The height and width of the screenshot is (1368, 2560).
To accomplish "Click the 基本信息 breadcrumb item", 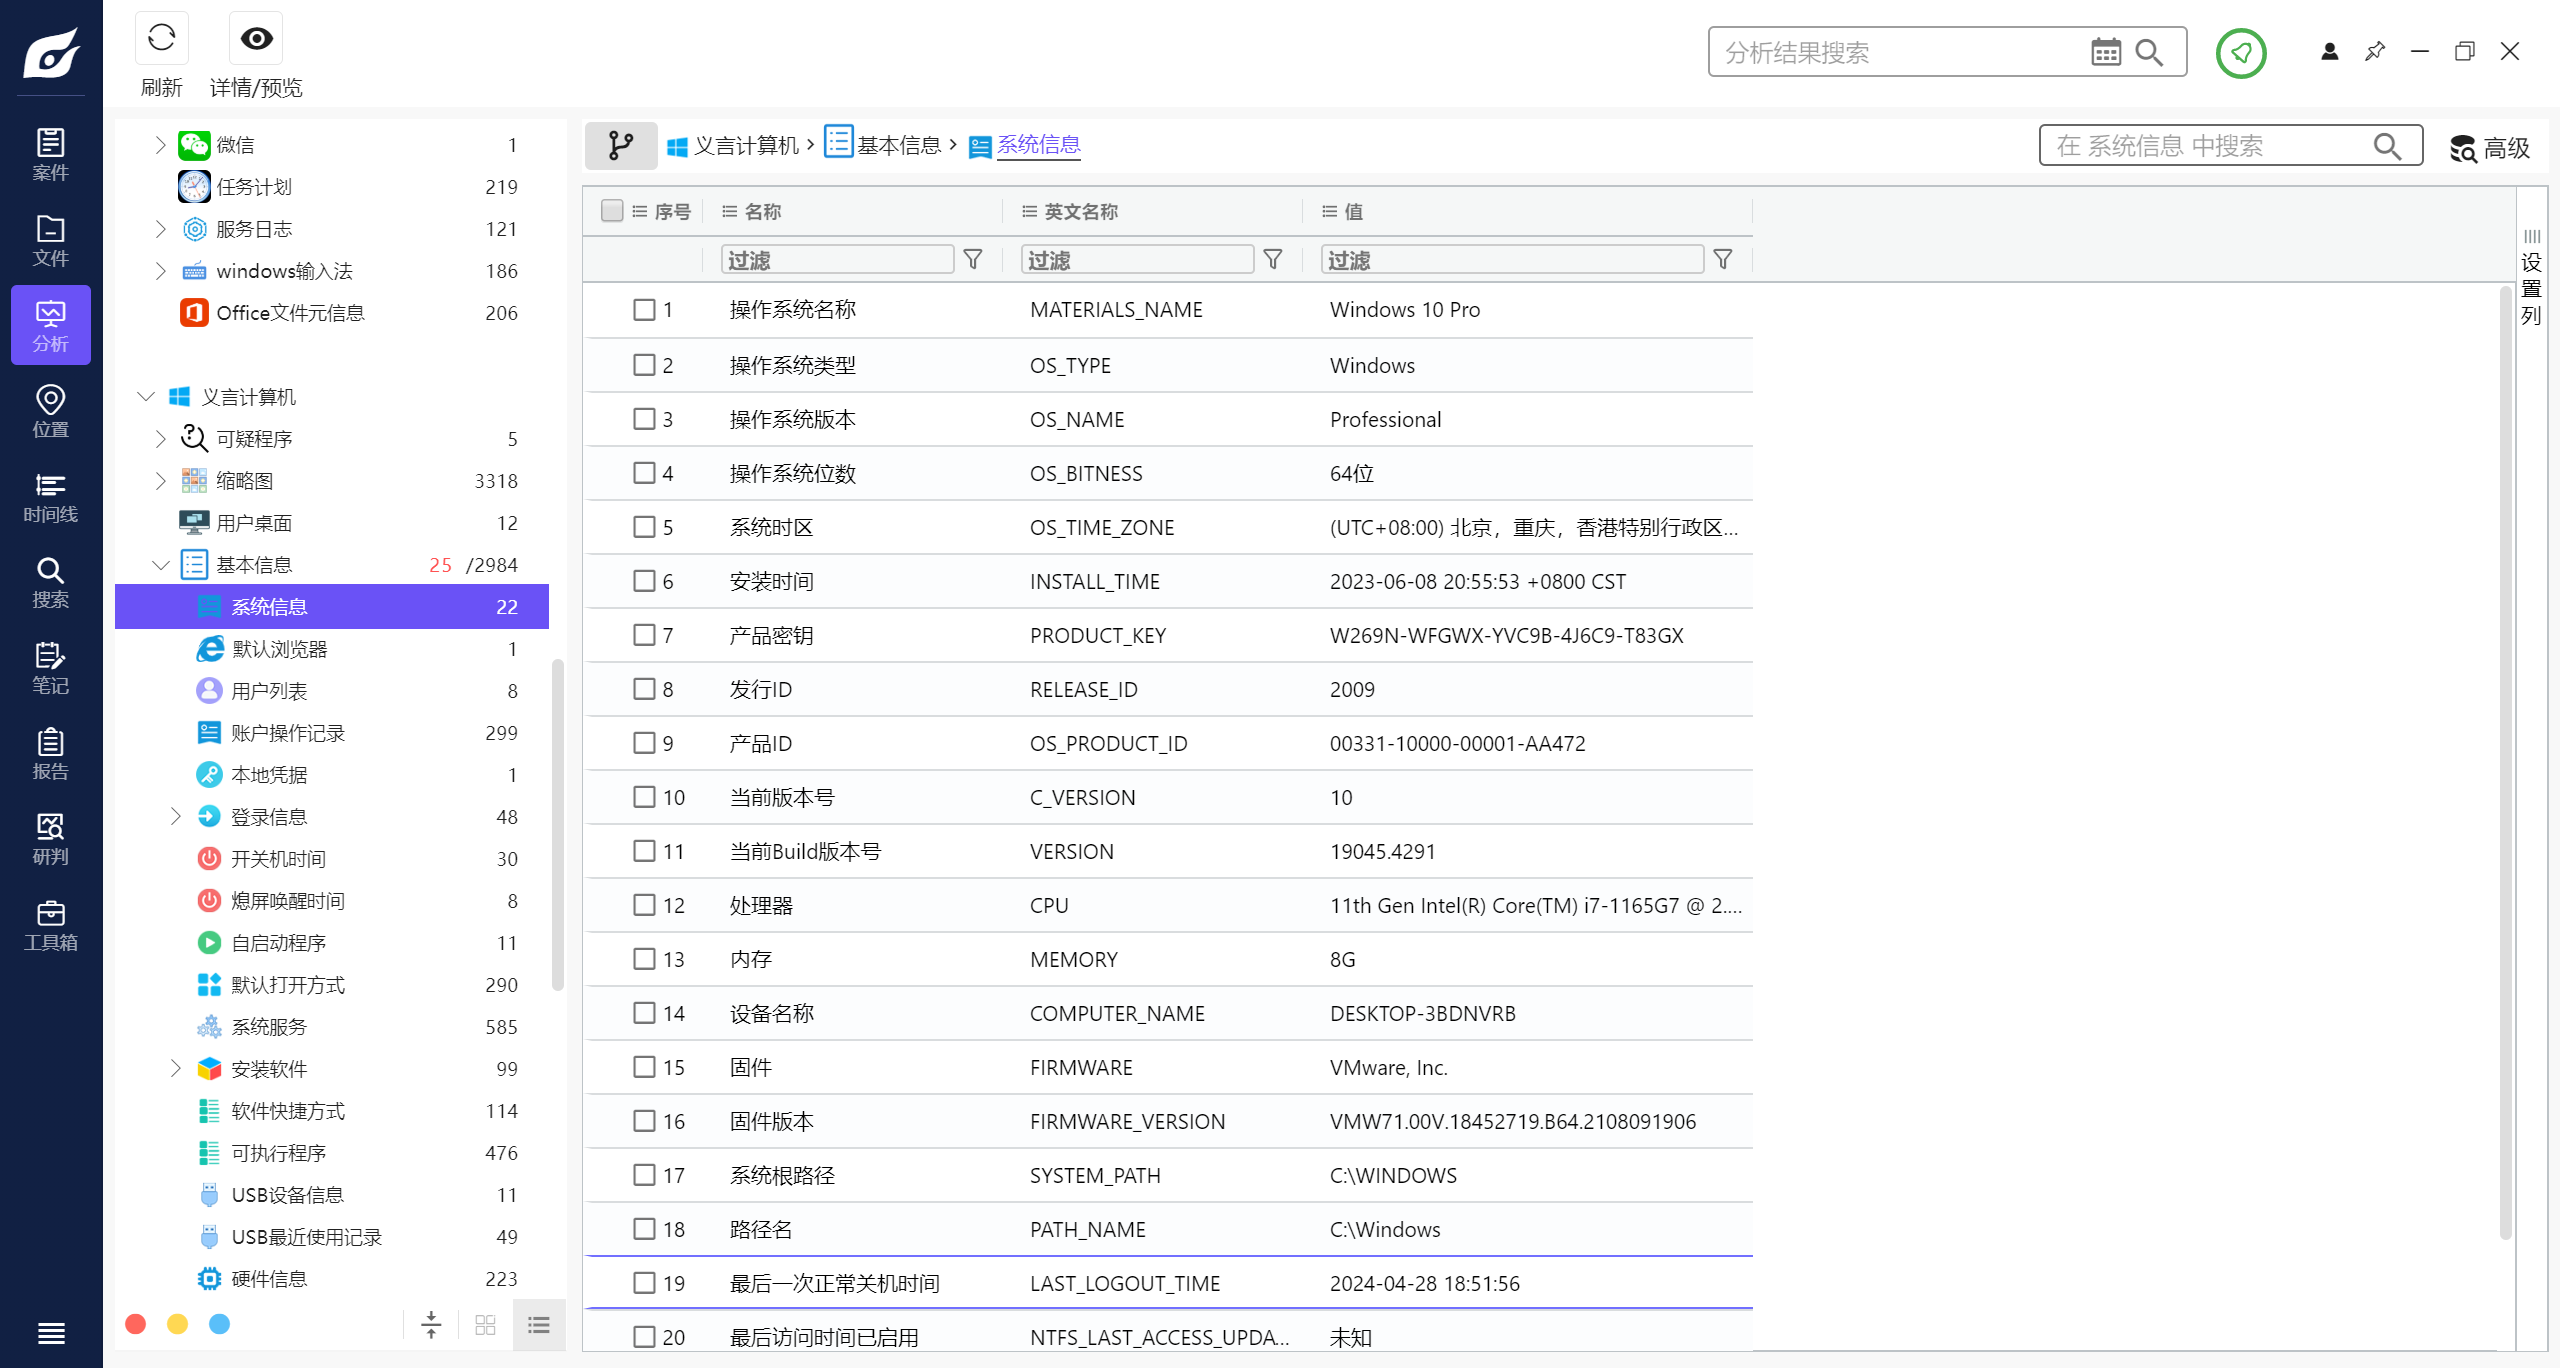I will 897,146.
